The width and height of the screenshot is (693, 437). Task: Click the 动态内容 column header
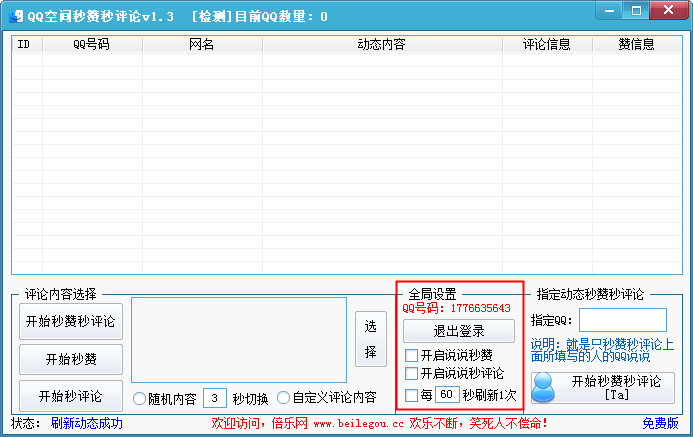coord(382,44)
